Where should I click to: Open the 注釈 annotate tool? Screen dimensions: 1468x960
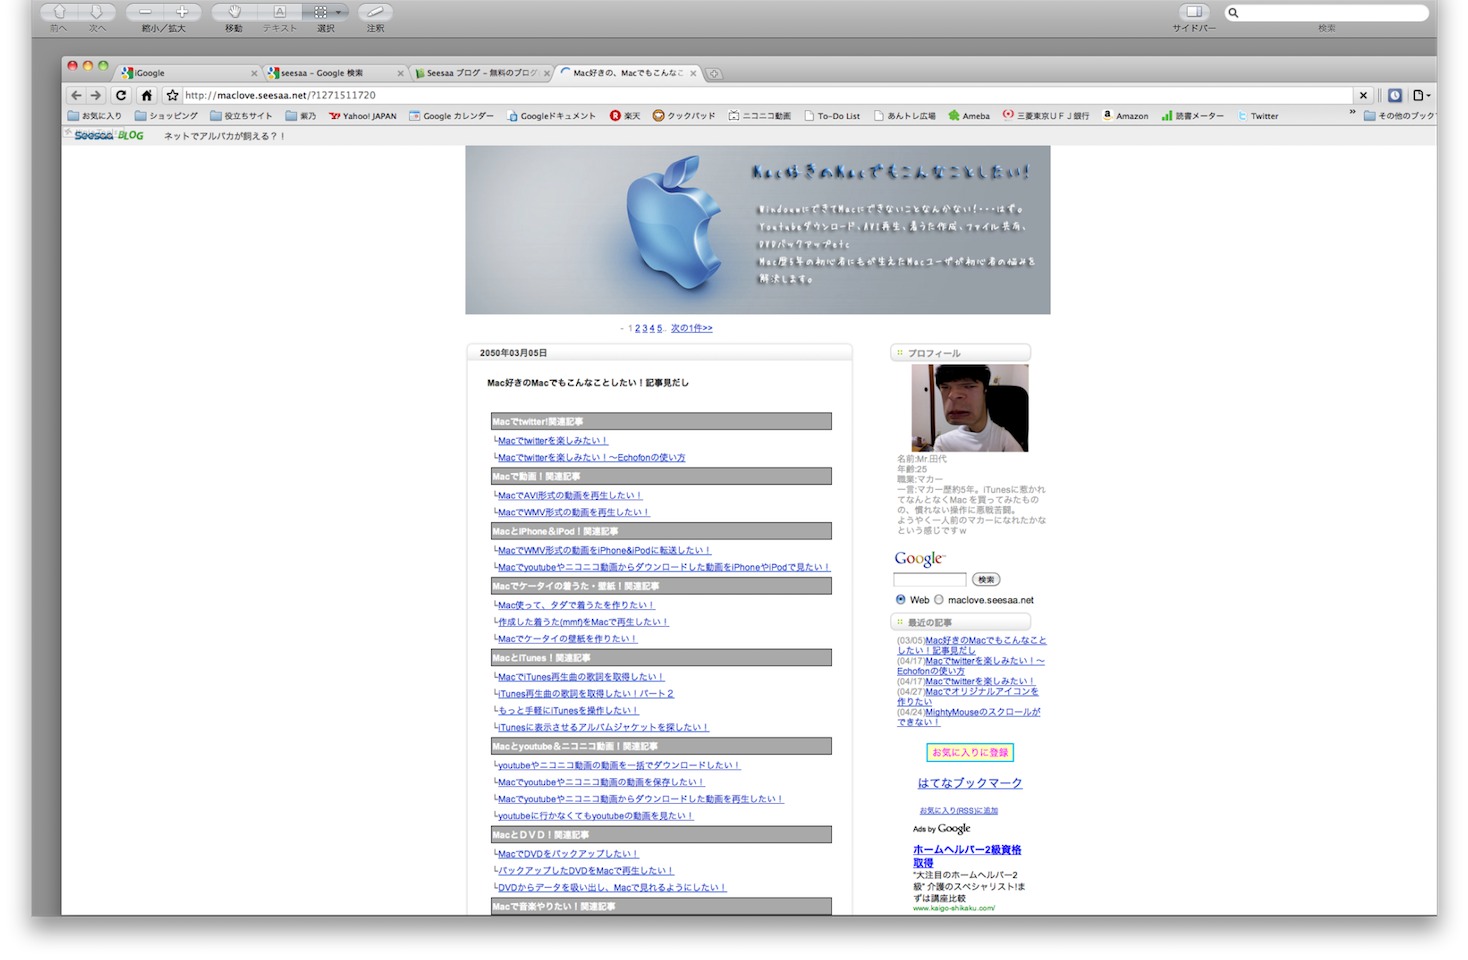point(375,12)
